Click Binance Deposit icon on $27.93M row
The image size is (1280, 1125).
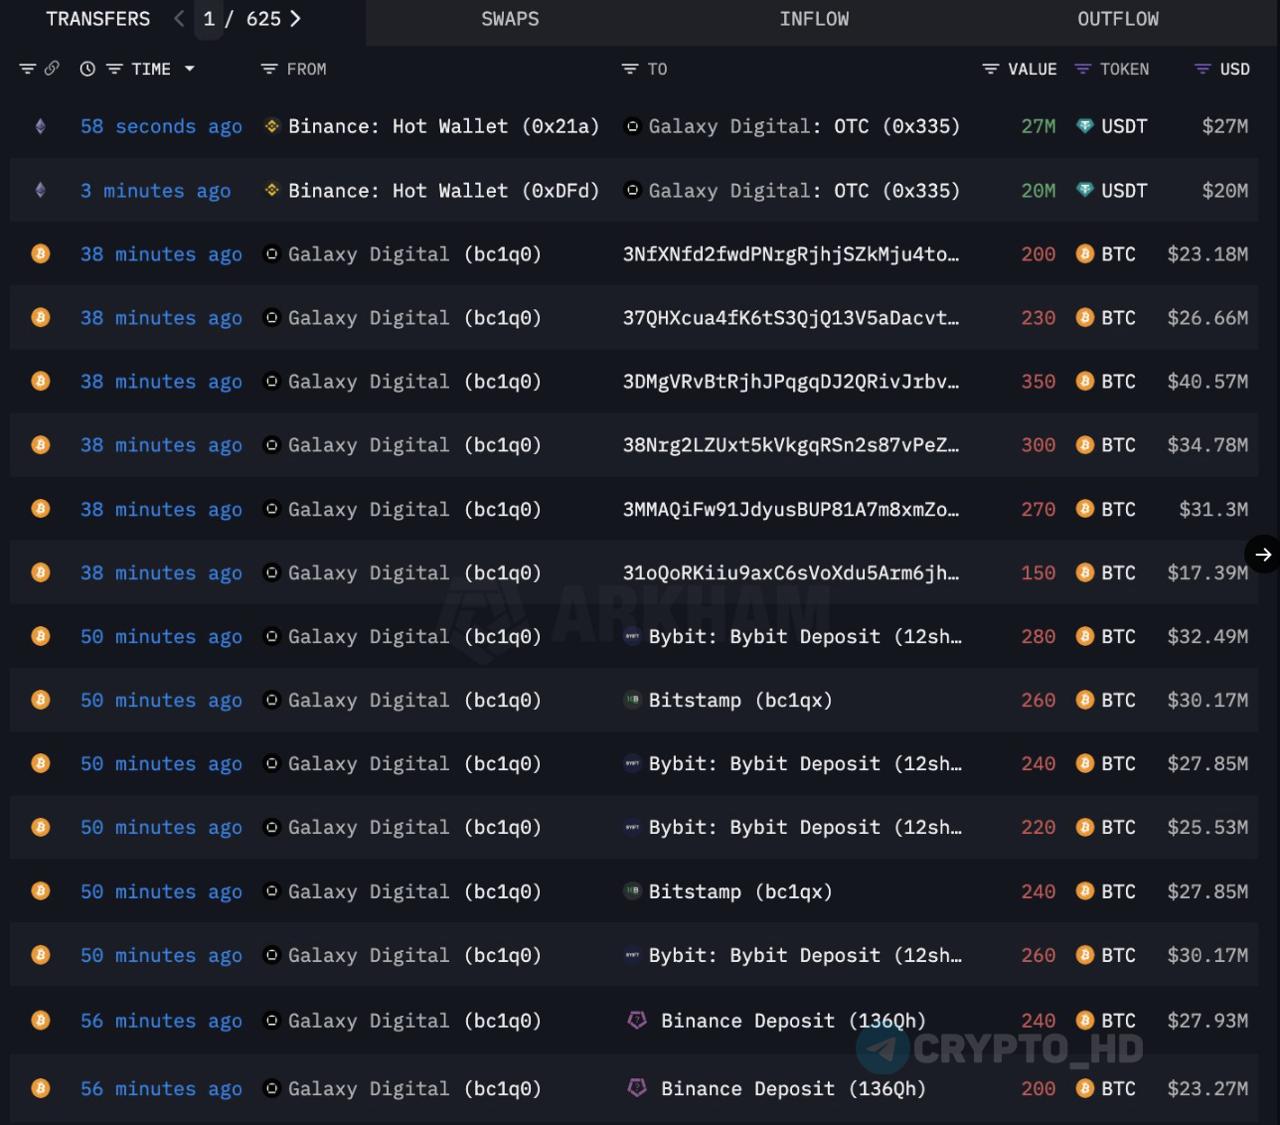tap(637, 1020)
